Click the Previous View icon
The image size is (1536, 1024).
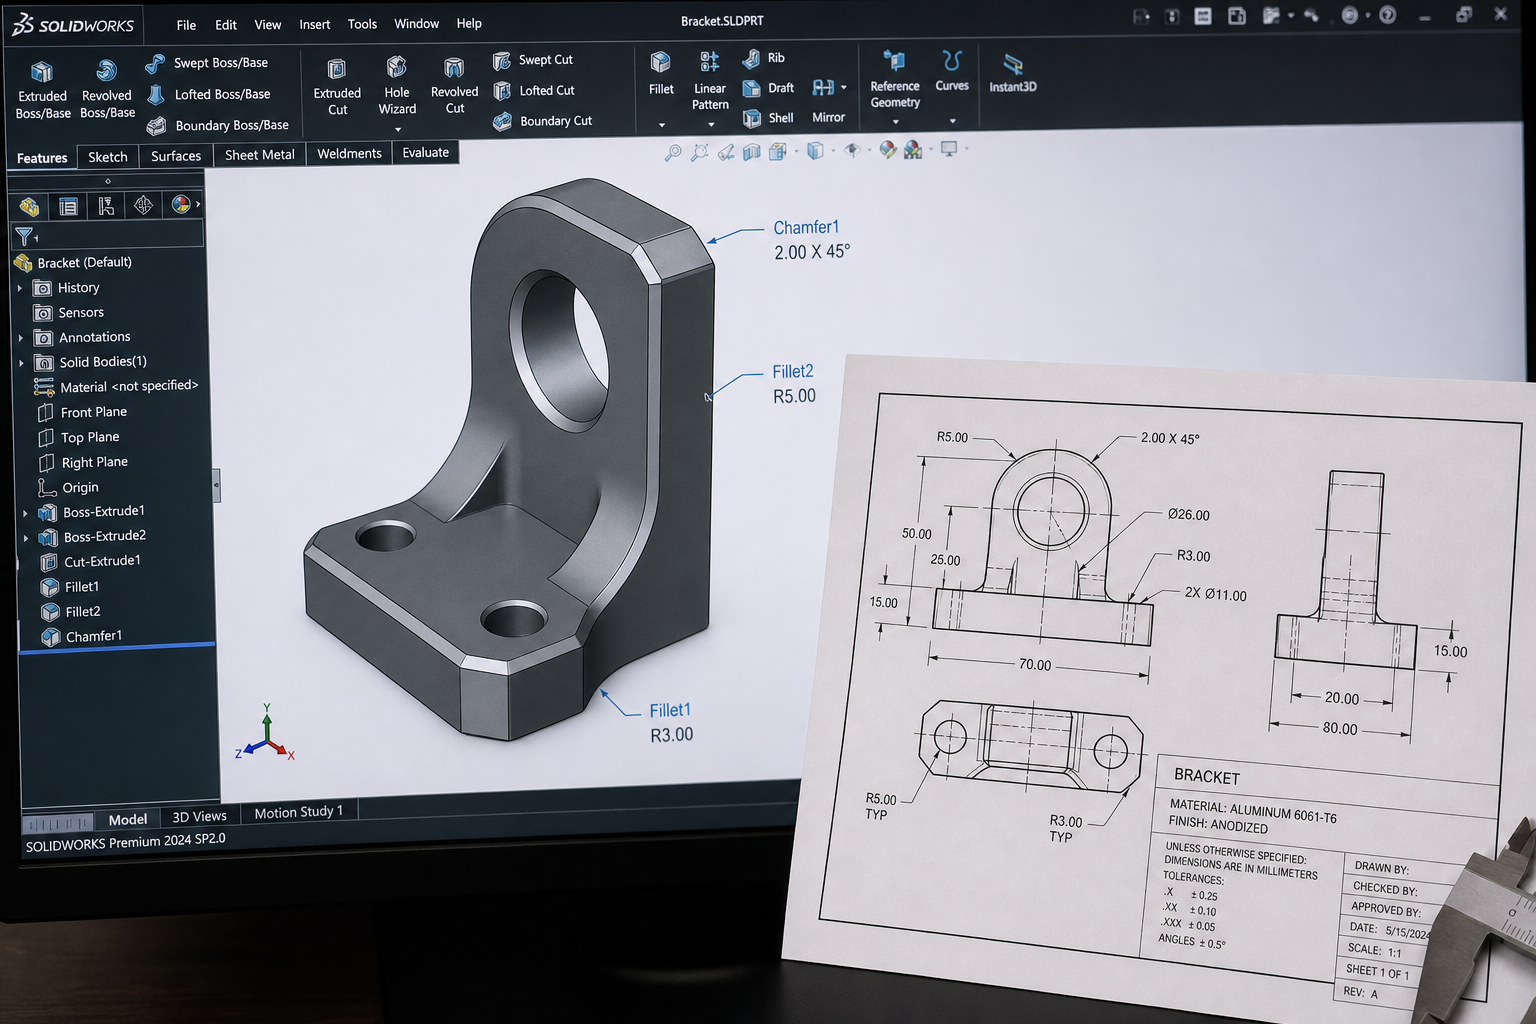726,152
